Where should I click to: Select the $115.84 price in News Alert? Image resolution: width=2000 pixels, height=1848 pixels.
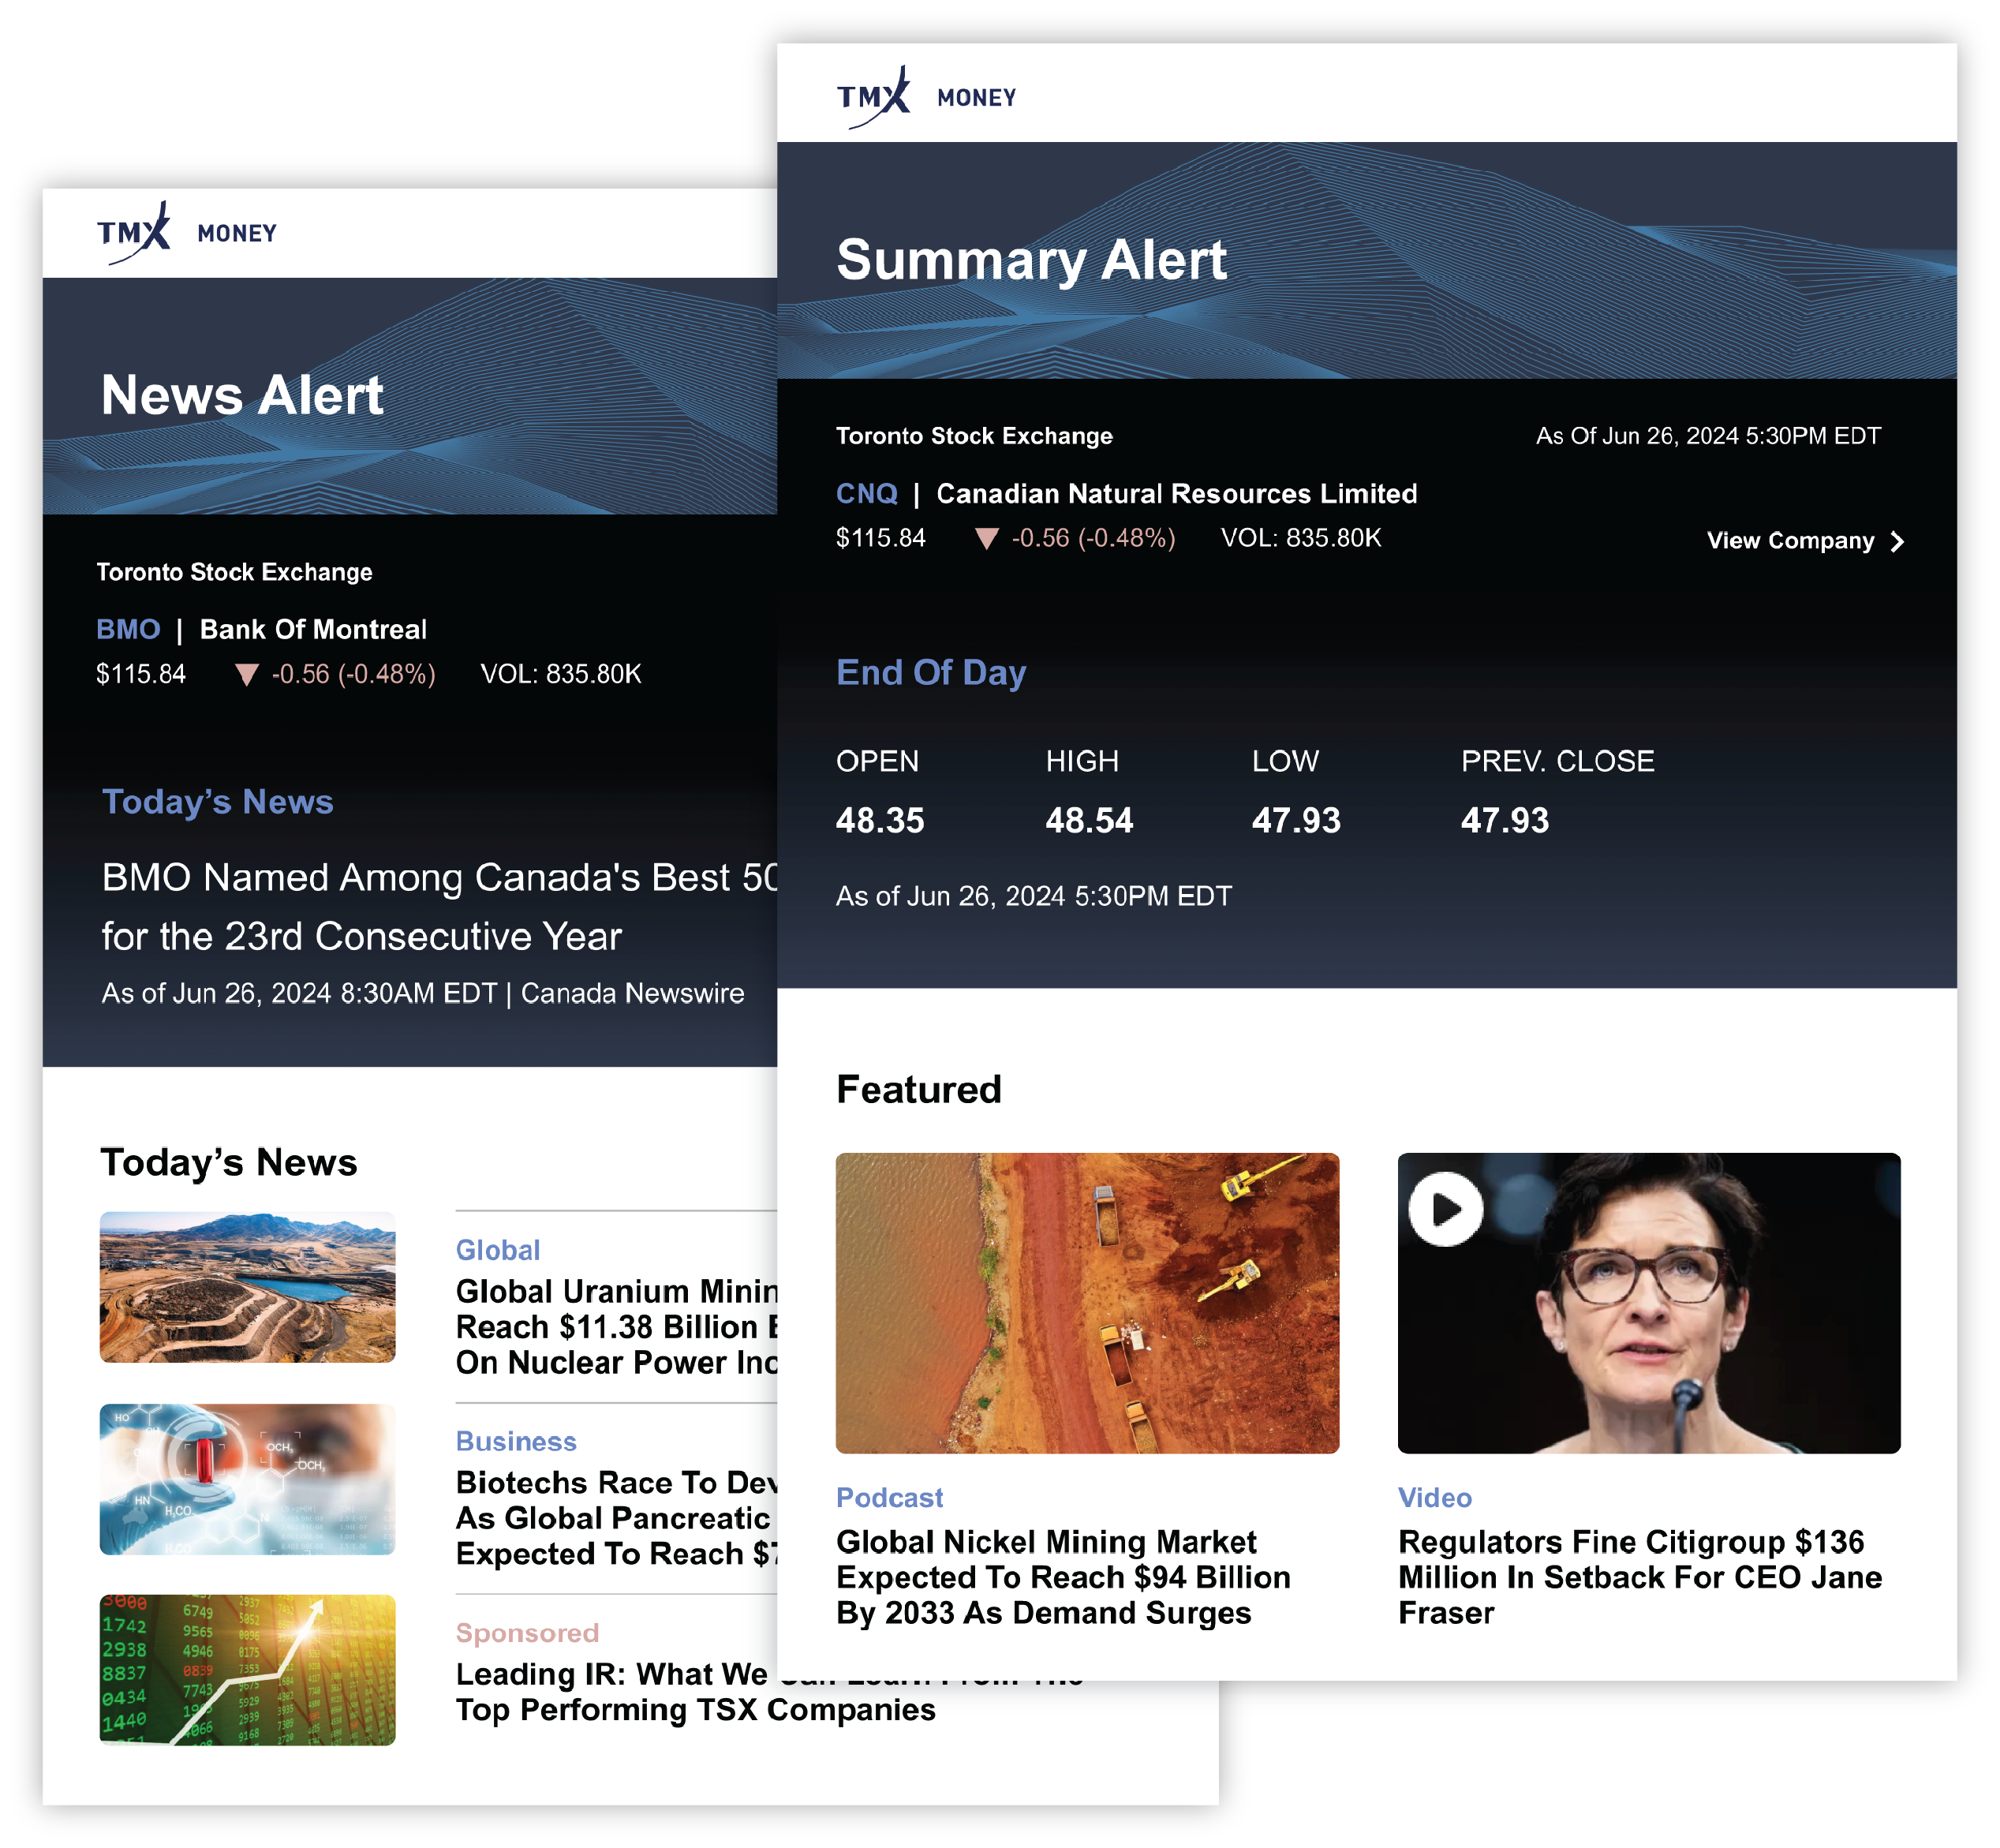[x=140, y=674]
